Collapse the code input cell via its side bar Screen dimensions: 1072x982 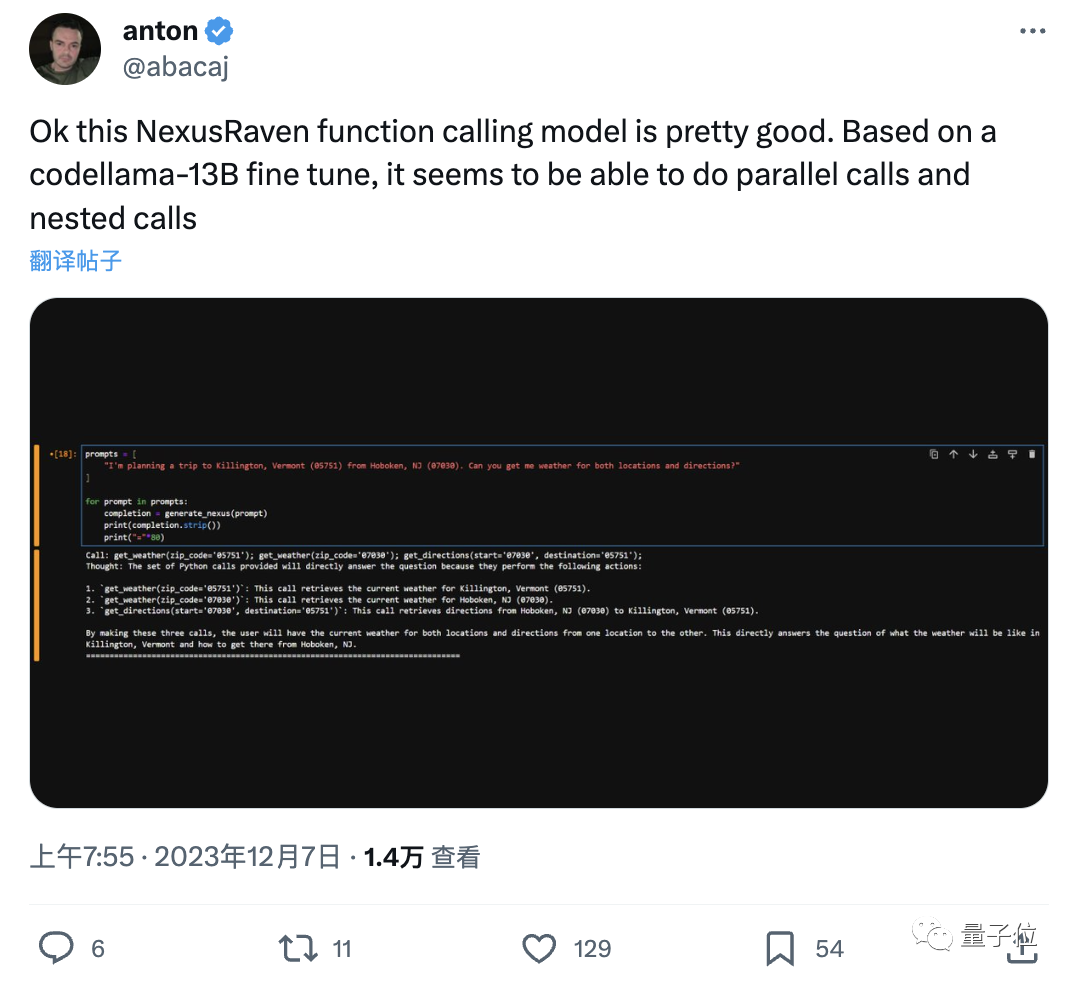pos(37,495)
